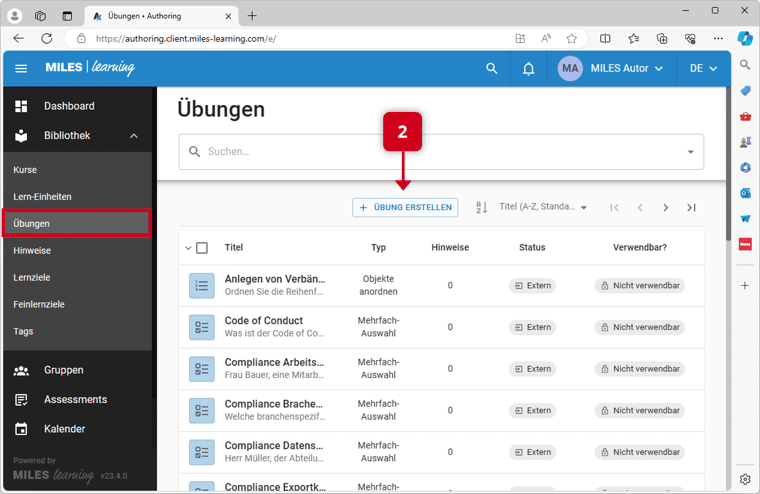Click the Übung erstellen button
760x494 pixels.
click(405, 207)
